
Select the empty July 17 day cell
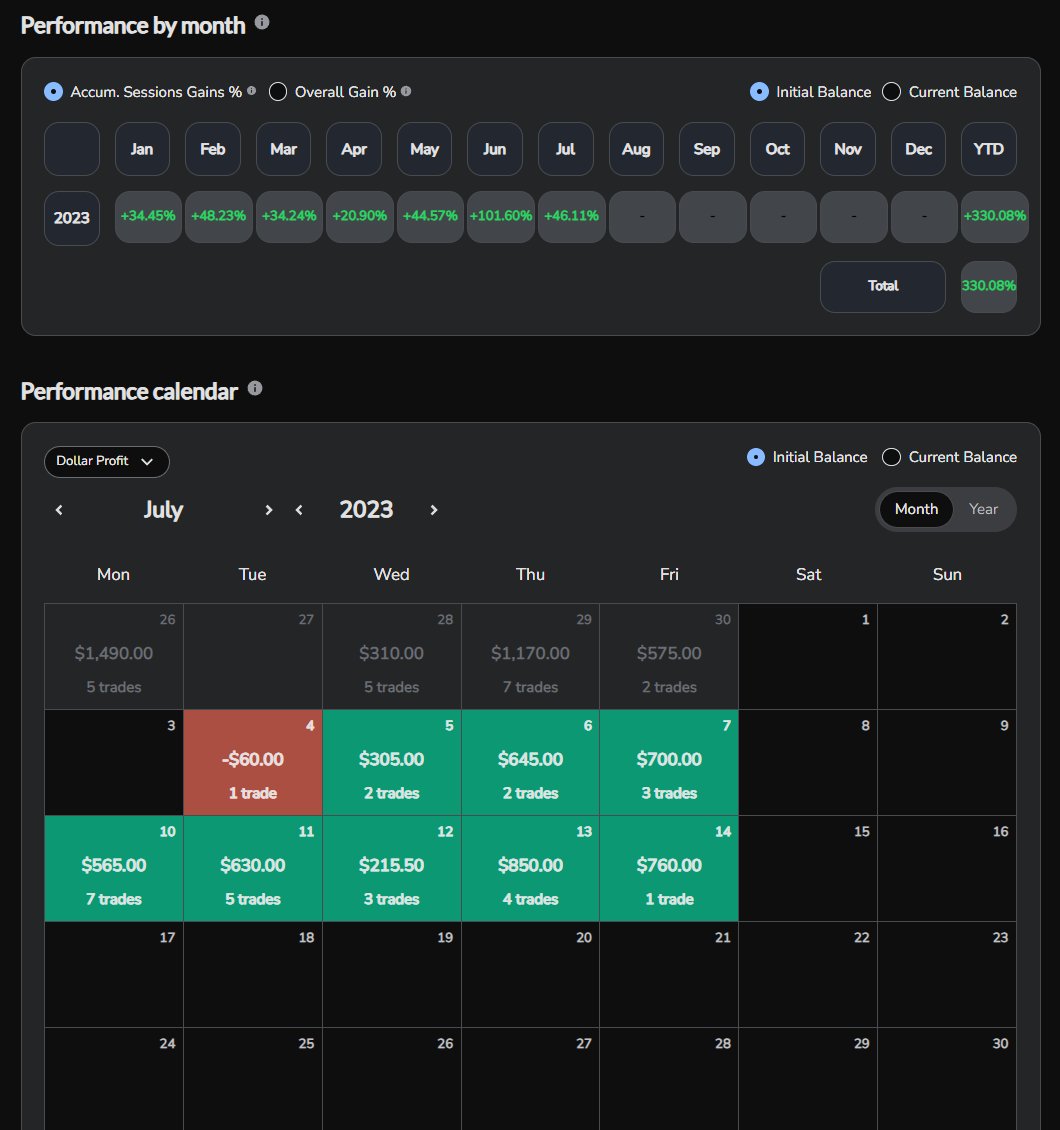(x=114, y=974)
